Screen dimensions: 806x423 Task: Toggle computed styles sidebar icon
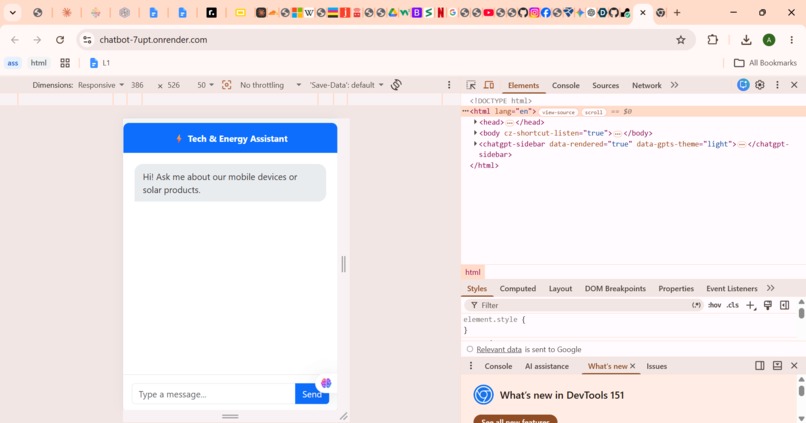click(x=784, y=305)
